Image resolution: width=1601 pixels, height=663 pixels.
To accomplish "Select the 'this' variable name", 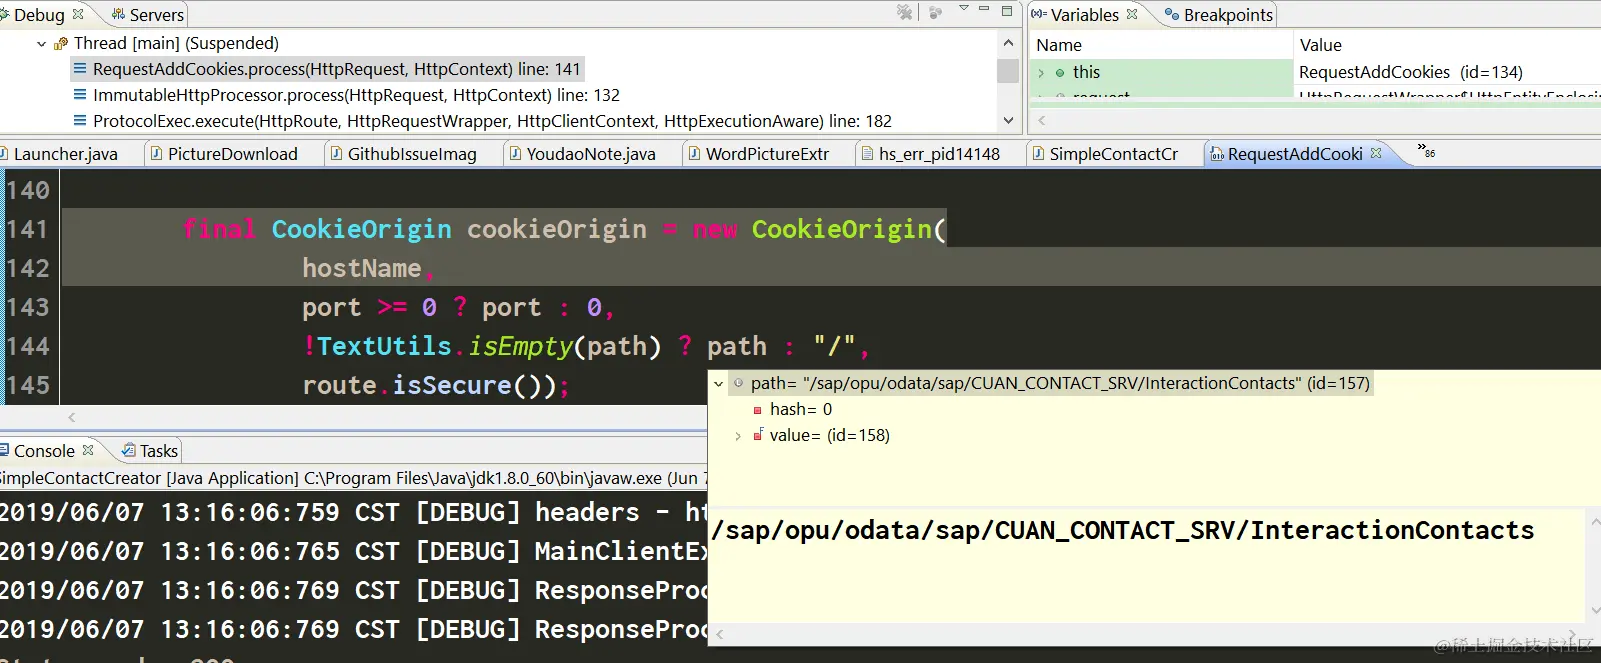I will coord(1086,72).
